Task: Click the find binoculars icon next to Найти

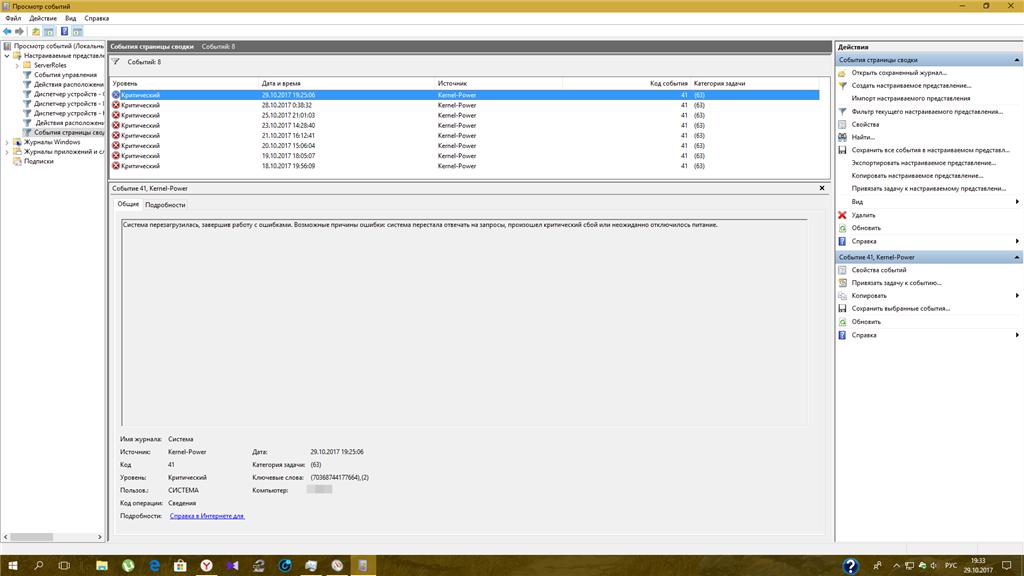Action: [842, 137]
